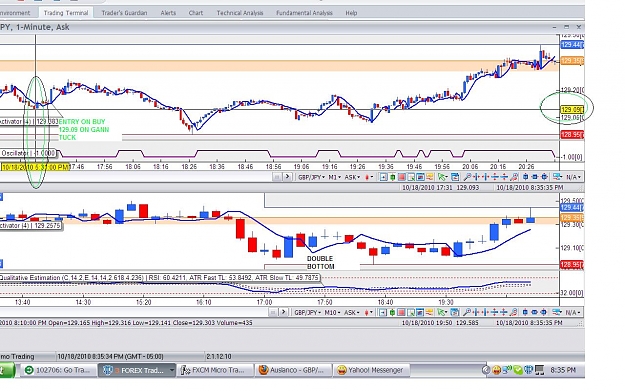Open the M1 timeframe dropdown
Image resolution: width=625 pixels, height=391 pixels.
334,177
